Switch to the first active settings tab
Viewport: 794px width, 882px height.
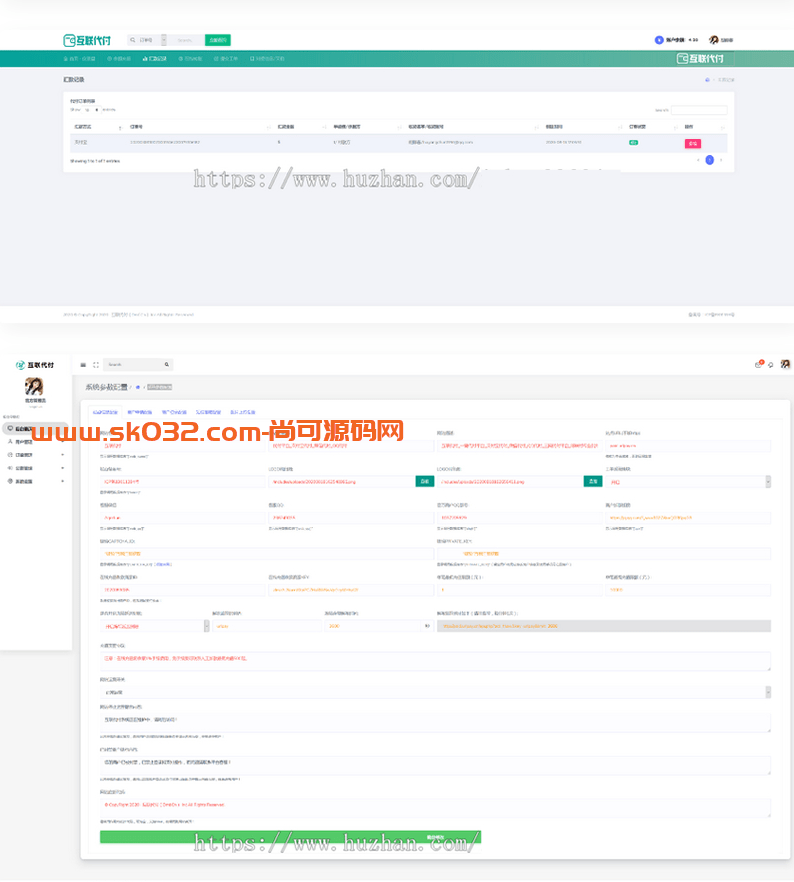105,412
